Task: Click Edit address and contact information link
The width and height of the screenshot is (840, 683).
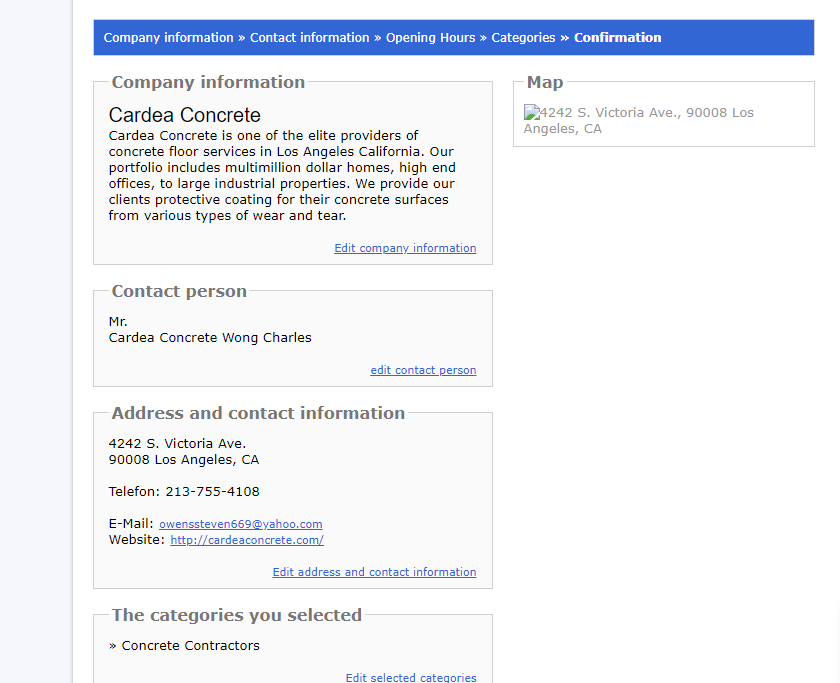Action: pyautogui.click(x=374, y=572)
